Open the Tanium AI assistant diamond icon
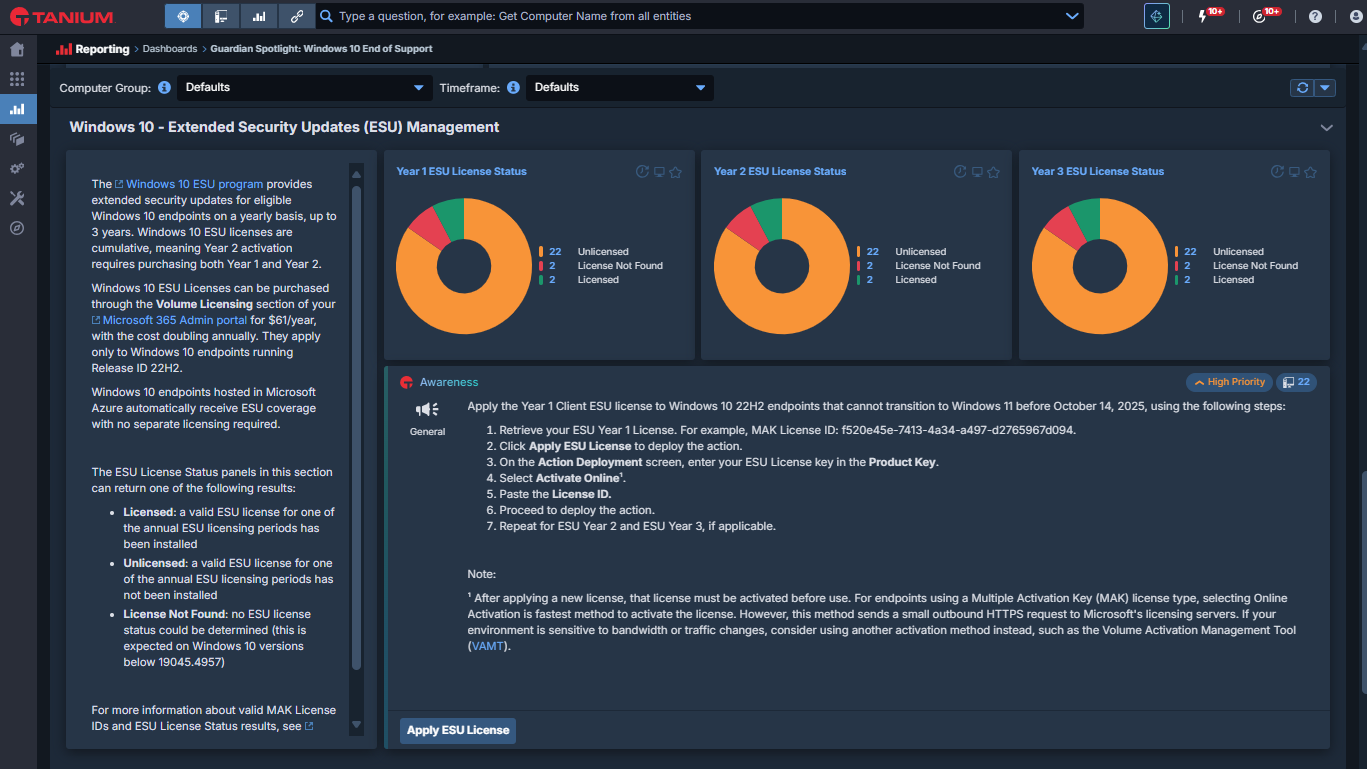This screenshot has width=1367, height=769. 1157,16
